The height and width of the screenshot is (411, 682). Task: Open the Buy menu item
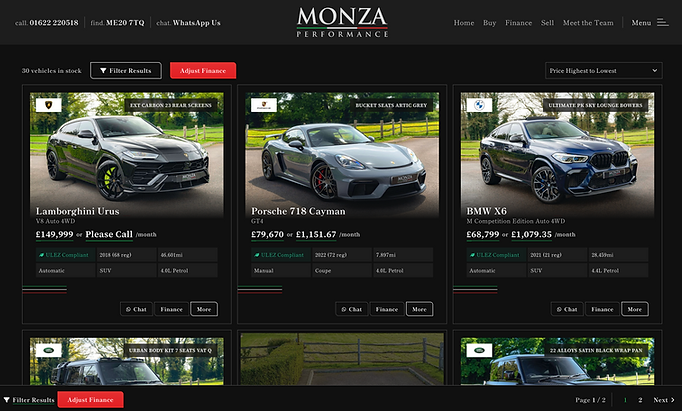coord(489,23)
